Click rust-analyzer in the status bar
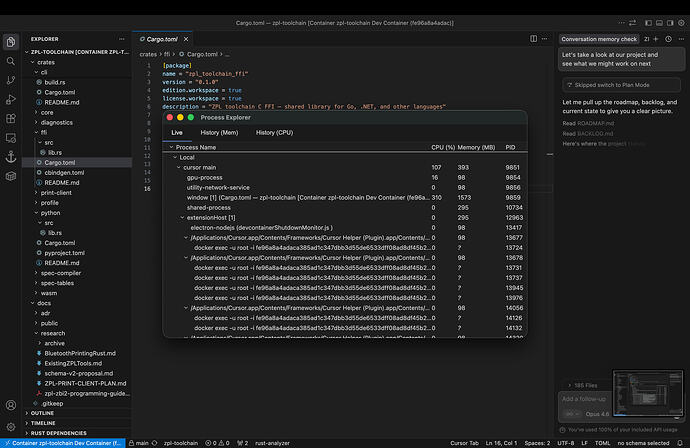Screen dimensions: 690x448 coord(272,443)
